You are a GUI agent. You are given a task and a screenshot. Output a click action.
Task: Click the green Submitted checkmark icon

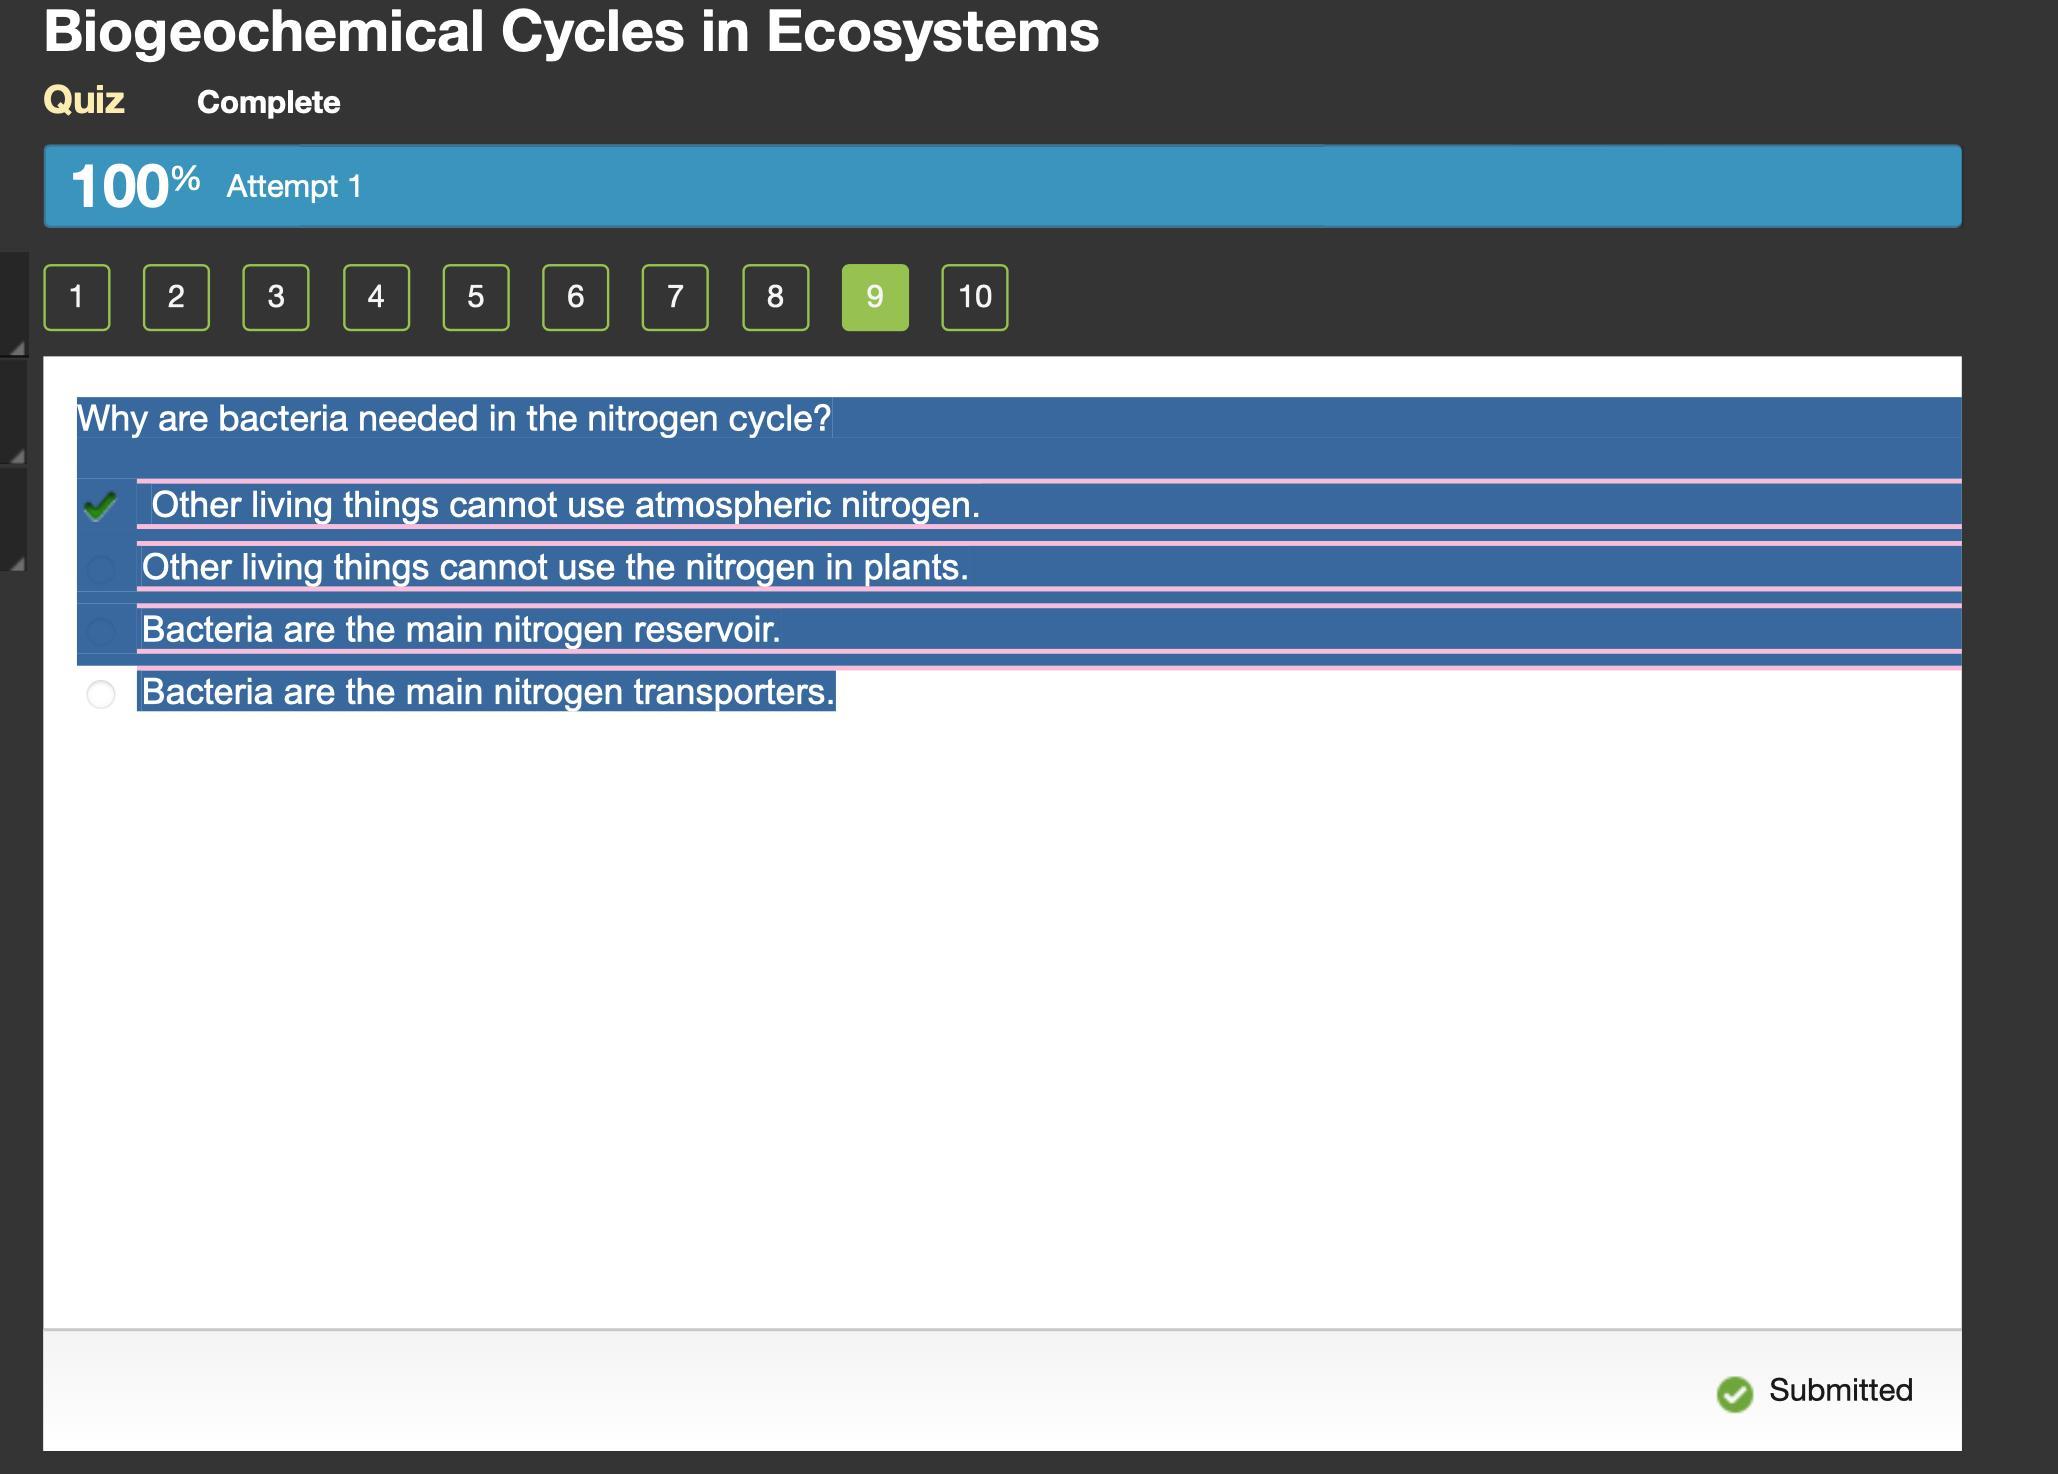click(x=1734, y=1393)
